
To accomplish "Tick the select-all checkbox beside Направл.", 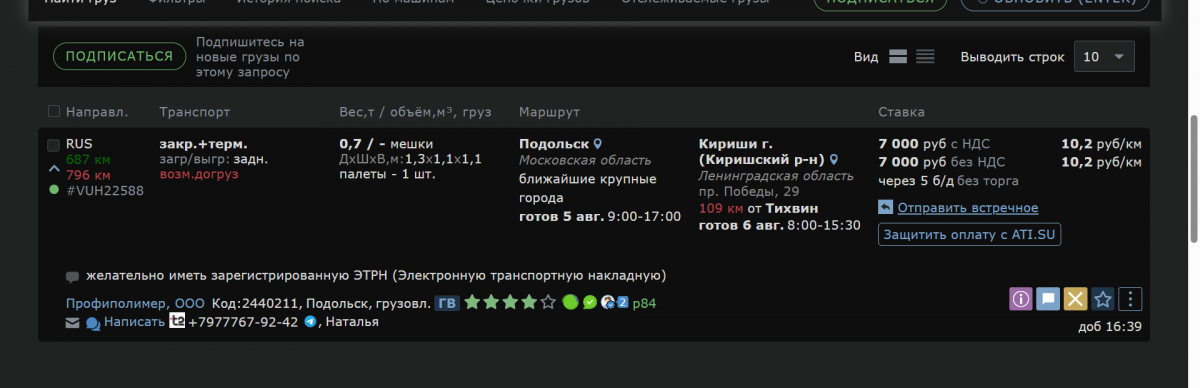I will 54,111.
